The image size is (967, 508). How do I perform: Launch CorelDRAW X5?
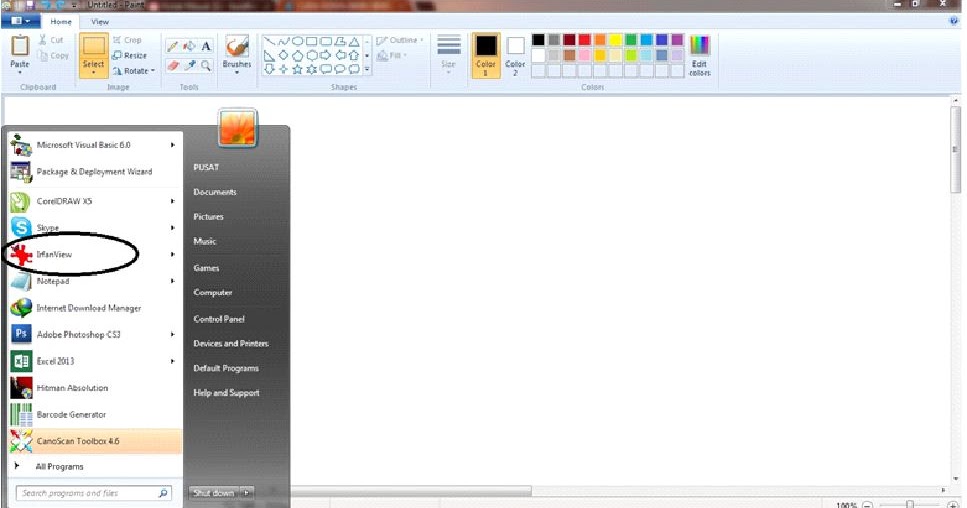pos(93,201)
